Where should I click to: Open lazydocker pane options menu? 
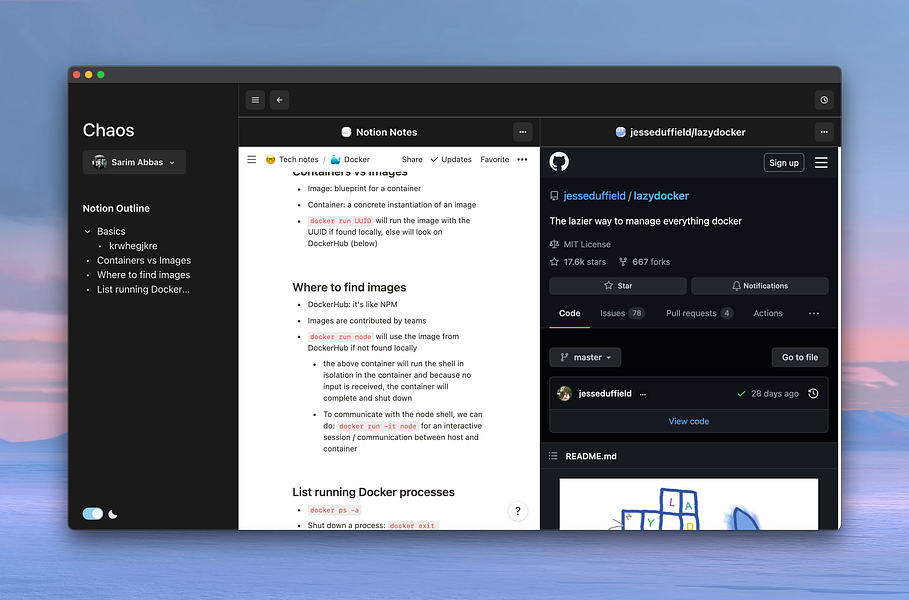[x=824, y=132]
